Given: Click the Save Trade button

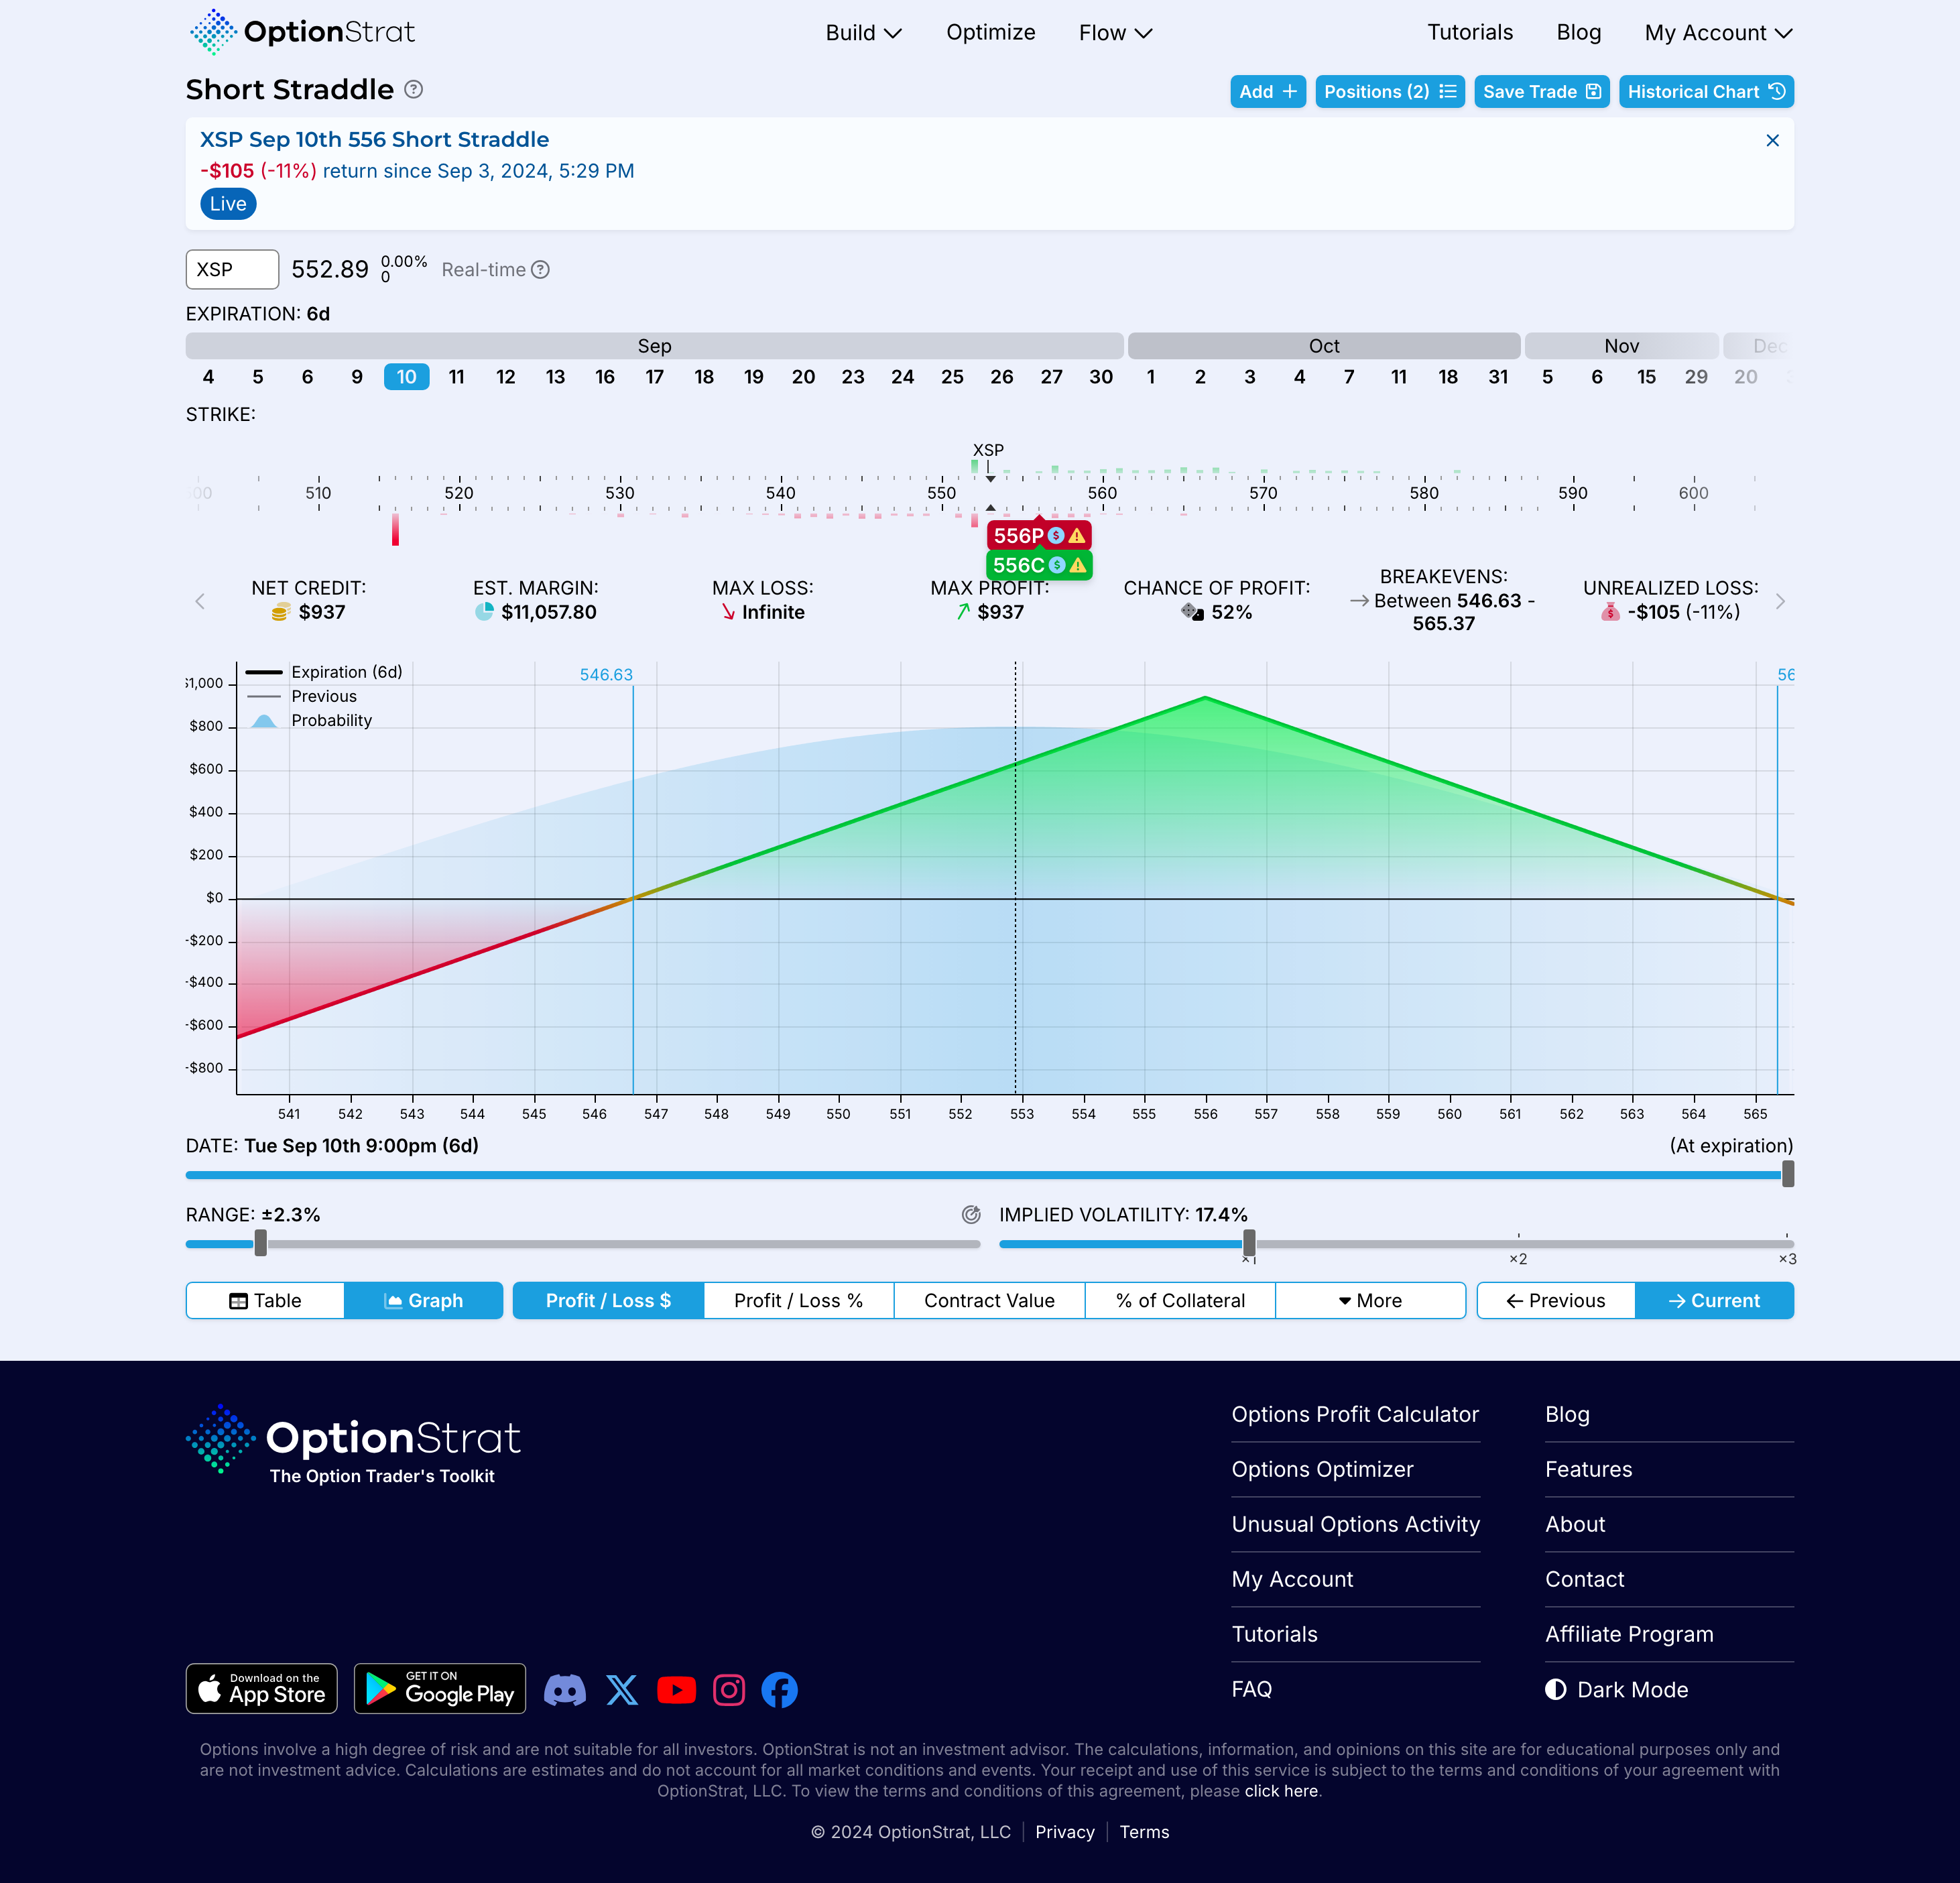Looking at the screenshot, I should [1541, 92].
